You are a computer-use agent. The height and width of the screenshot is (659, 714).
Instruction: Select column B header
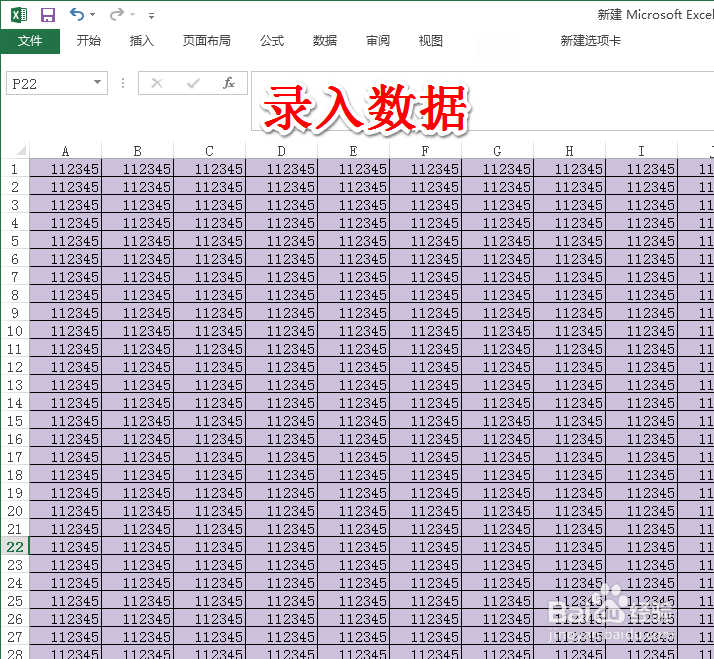(138, 151)
